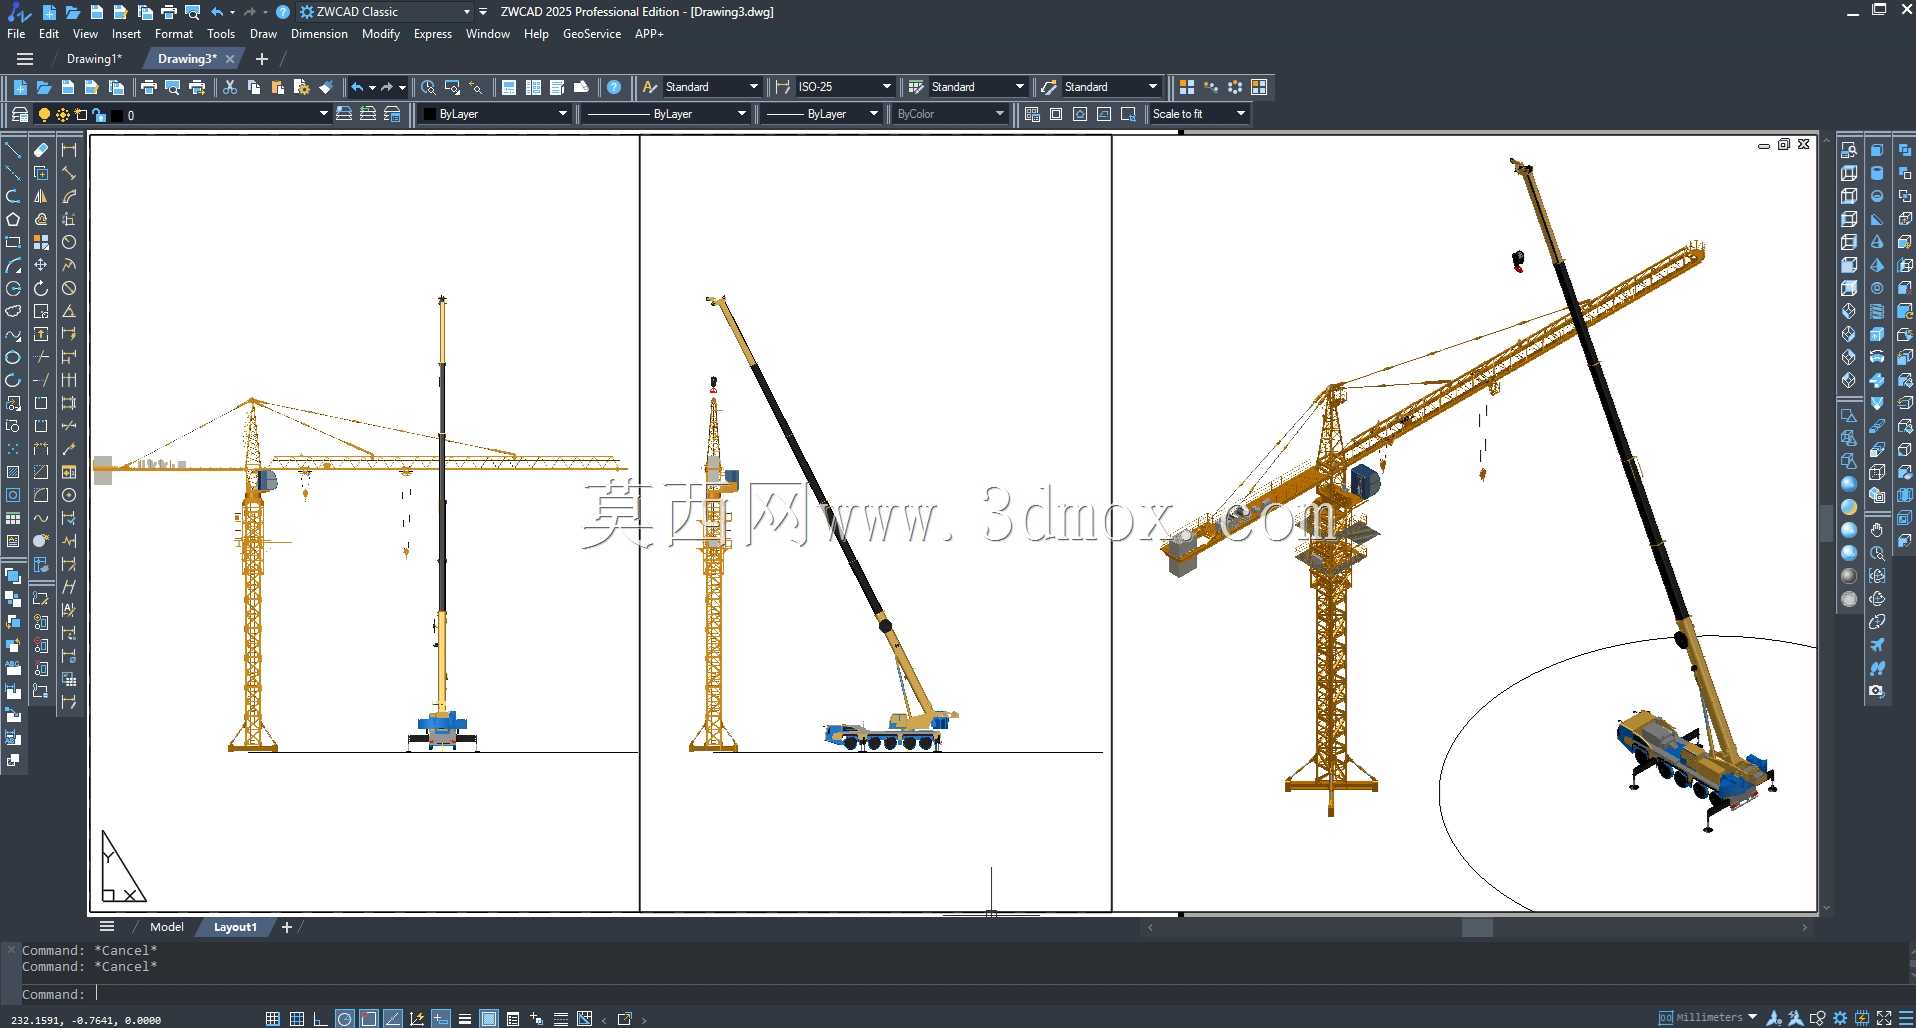Select the Array tool
The height and width of the screenshot is (1028, 1916).
coord(41,242)
